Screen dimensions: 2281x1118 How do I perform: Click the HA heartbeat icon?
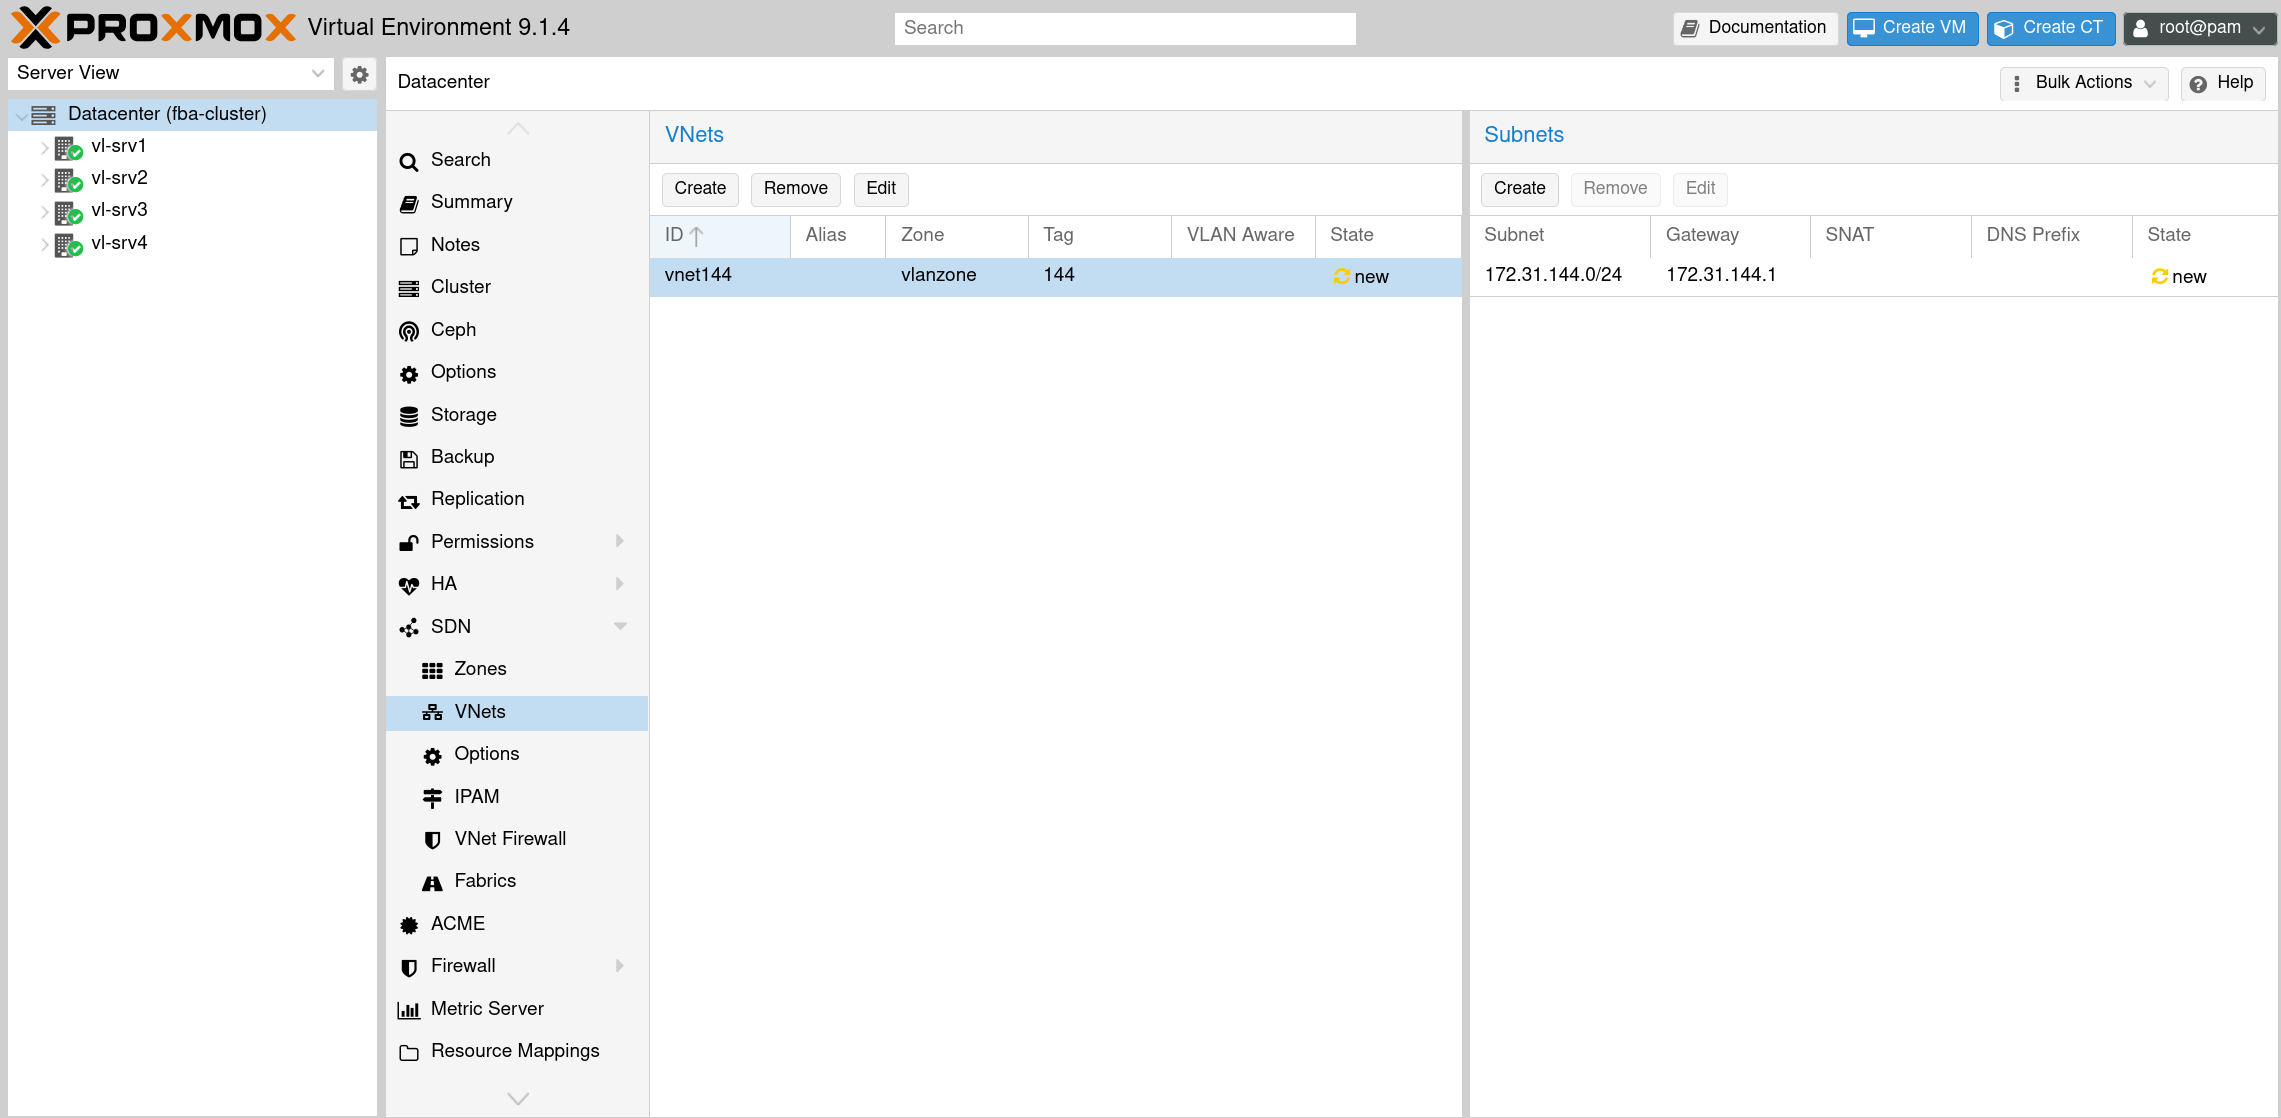(409, 586)
